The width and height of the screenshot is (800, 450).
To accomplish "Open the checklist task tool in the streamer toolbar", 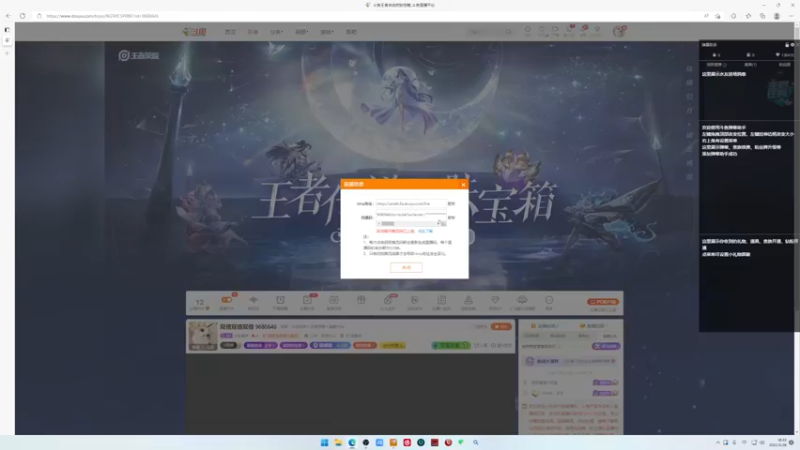I will [x=307, y=302].
